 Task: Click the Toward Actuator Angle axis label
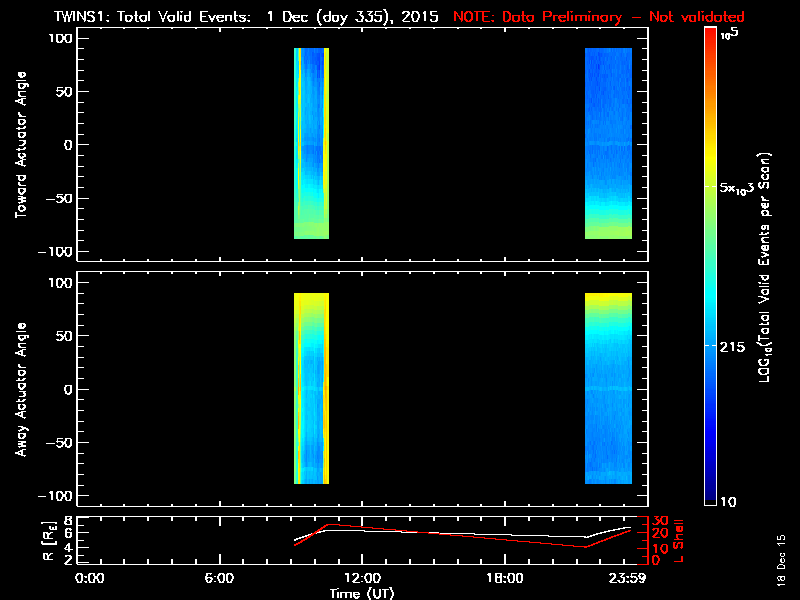tap(20, 145)
